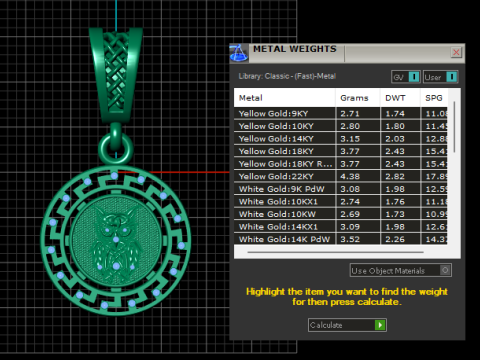The width and height of the screenshot is (480, 360).
Task: Click the Metal Weights title bar
Action: pos(347,53)
